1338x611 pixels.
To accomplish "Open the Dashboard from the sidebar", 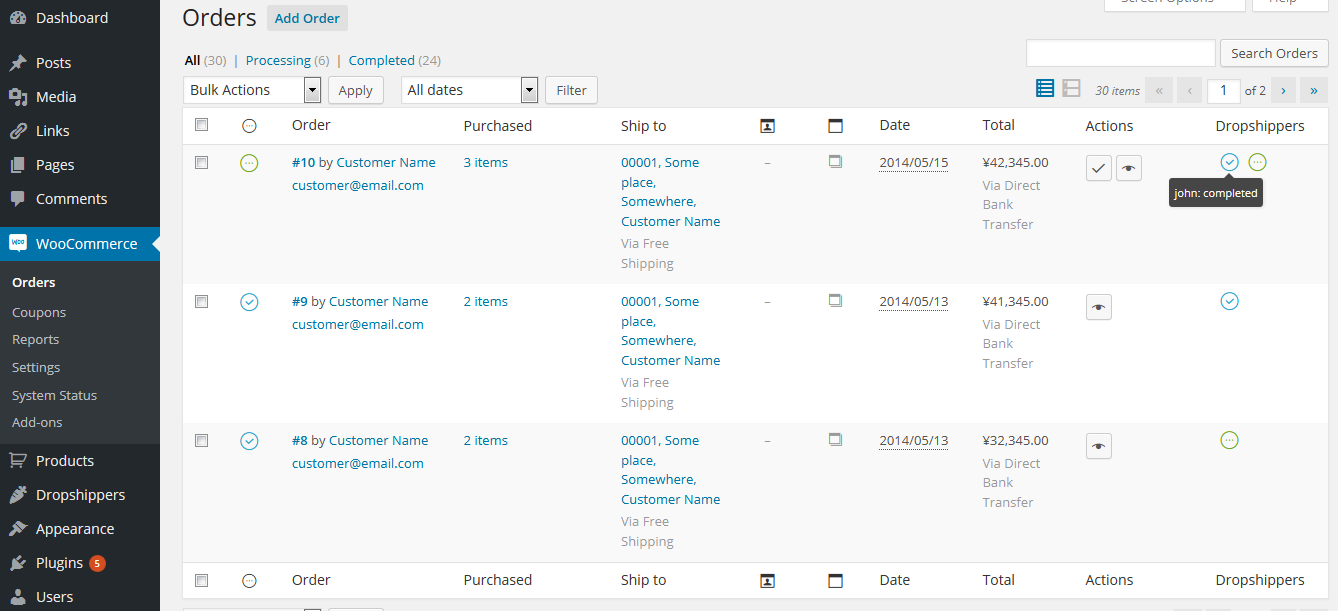I will pyautogui.click(x=62, y=17).
